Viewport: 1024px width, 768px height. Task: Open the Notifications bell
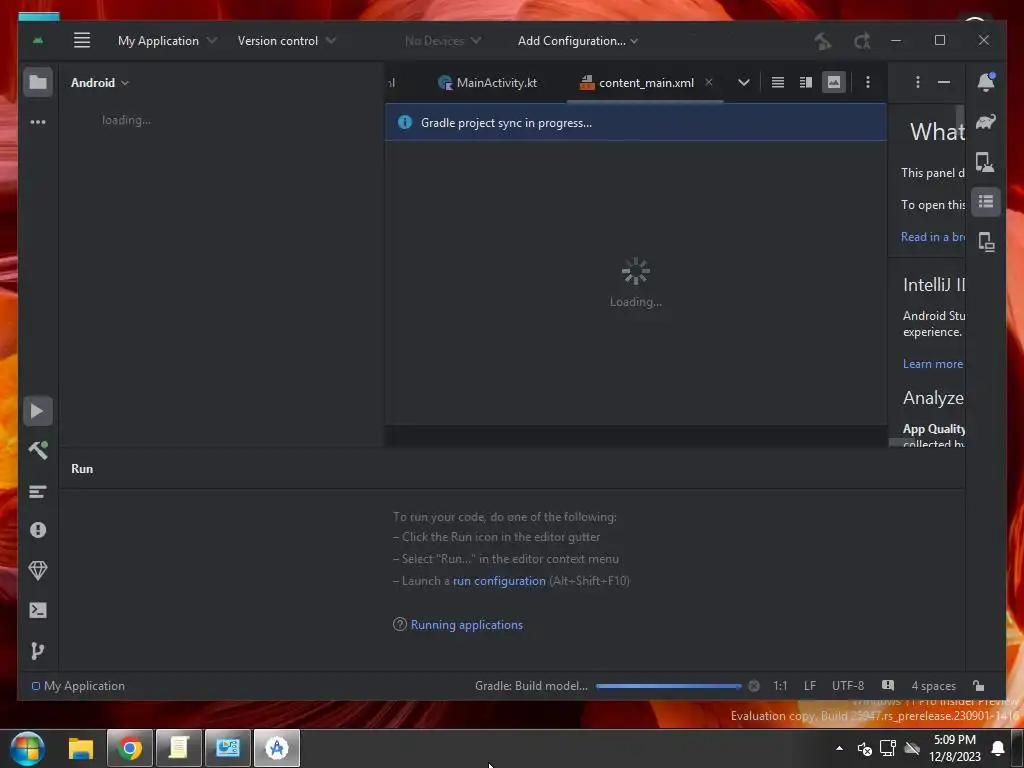tap(986, 82)
